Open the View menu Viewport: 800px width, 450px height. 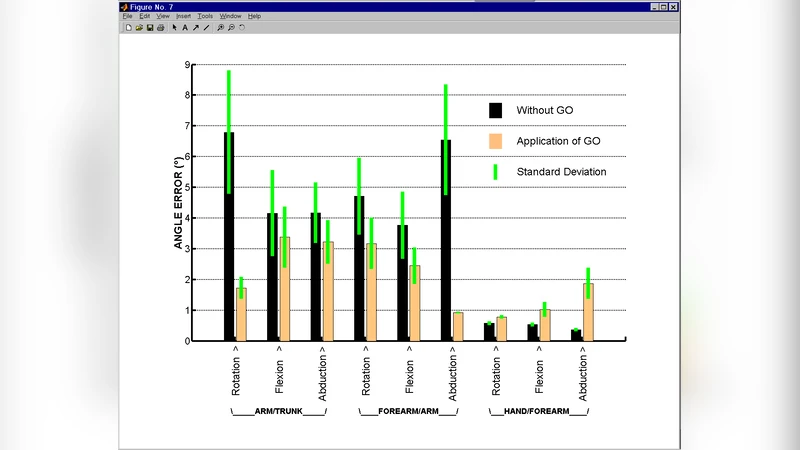(x=163, y=16)
